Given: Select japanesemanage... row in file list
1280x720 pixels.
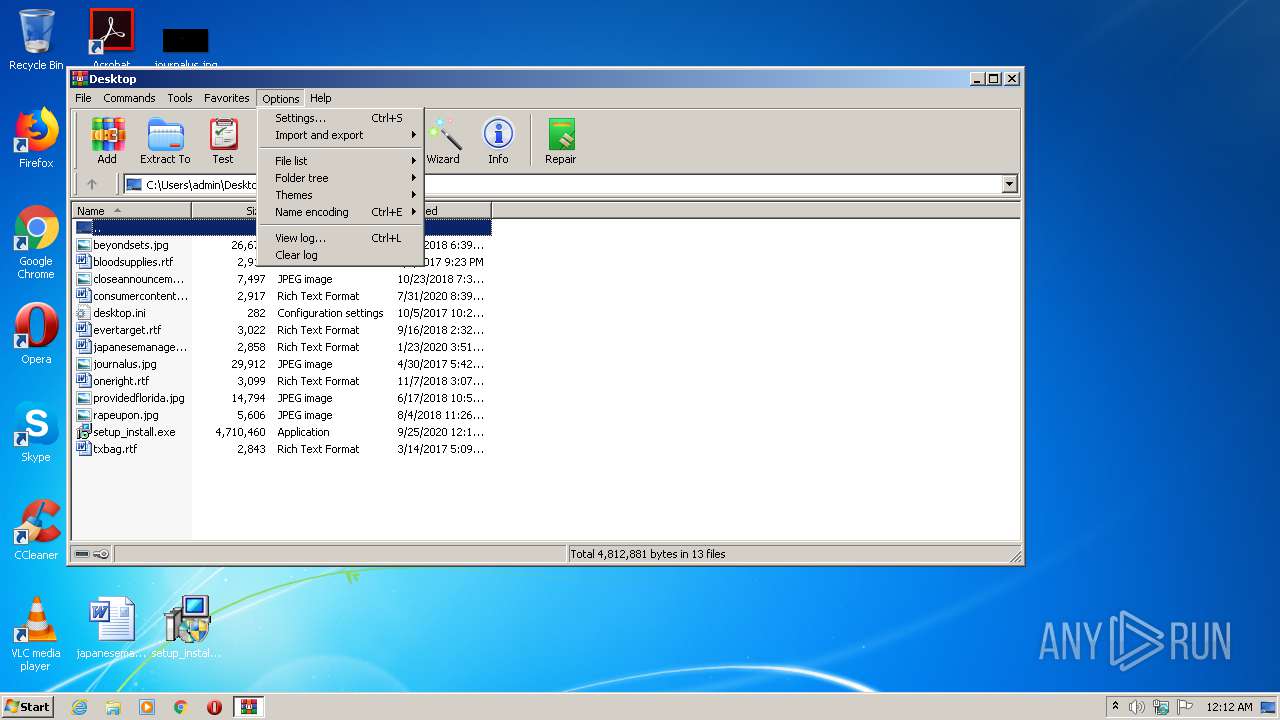Looking at the screenshot, I should click(x=281, y=347).
